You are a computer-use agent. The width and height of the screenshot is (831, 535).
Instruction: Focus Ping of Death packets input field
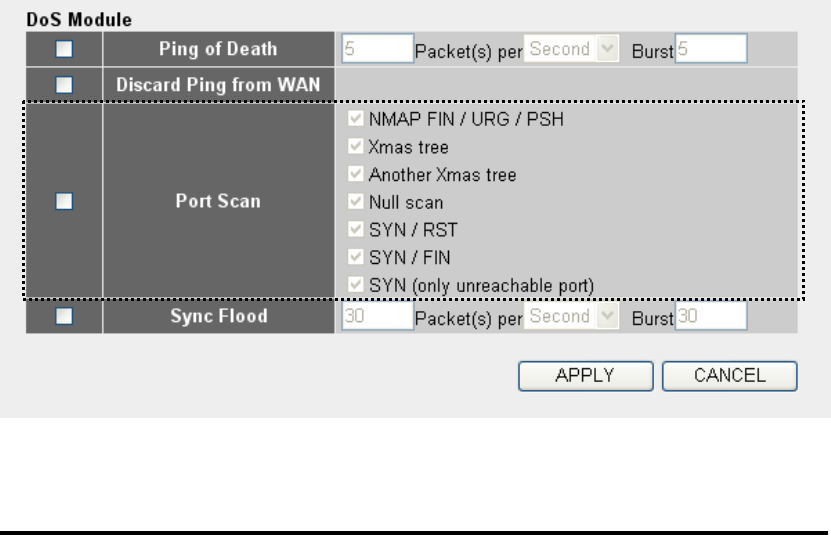click(x=377, y=47)
